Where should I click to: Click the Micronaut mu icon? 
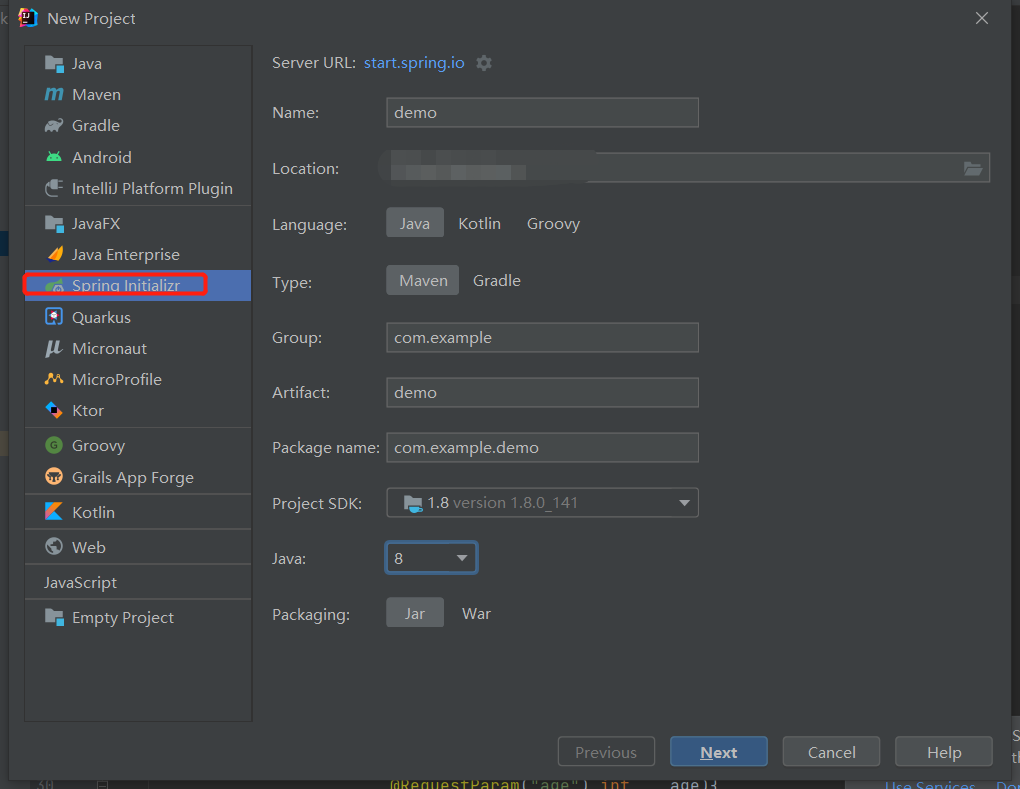click(54, 349)
